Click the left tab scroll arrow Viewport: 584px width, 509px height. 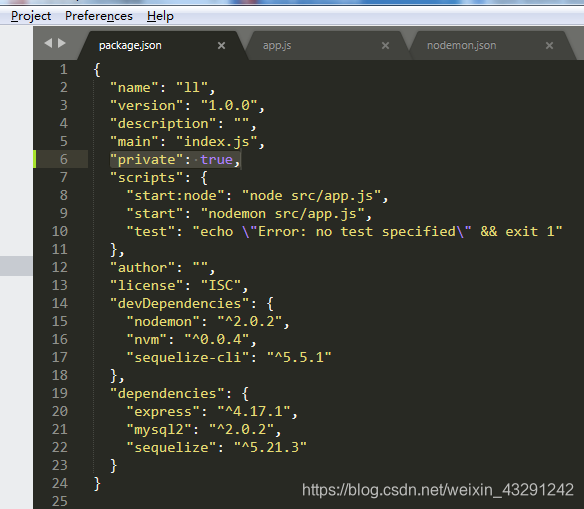[x=48, y=43]
